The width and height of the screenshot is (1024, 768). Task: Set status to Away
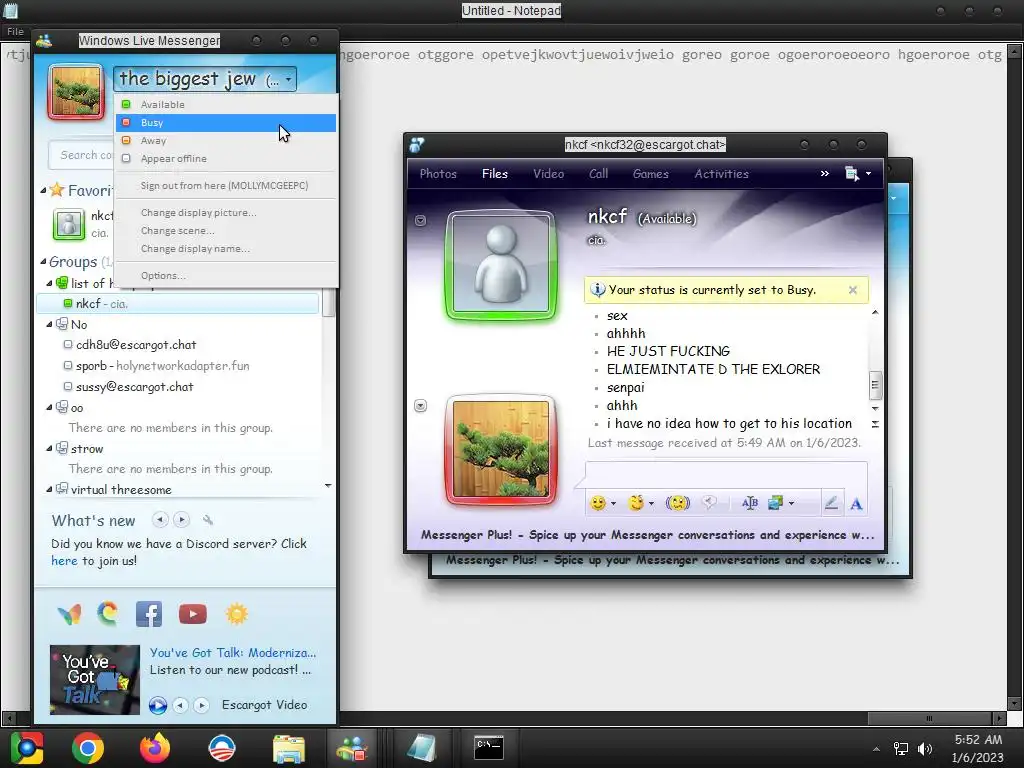(x=226, y=140)
